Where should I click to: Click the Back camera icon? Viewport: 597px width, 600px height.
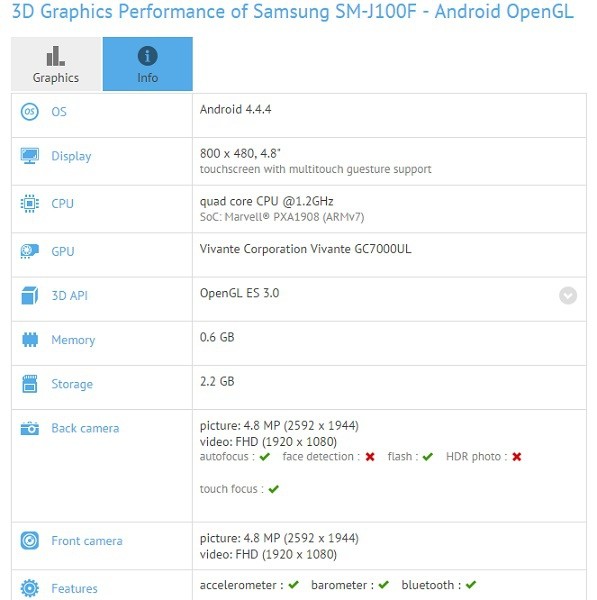tap(29, 429)
